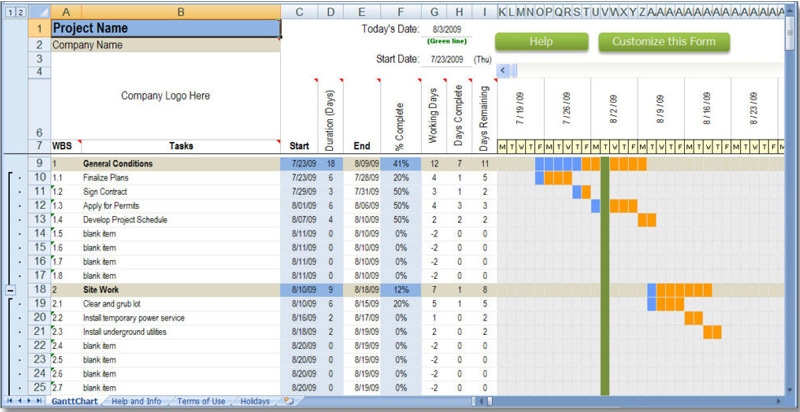
Task: Click the Gantt timeline scrollbar thumb
Action: (513, 70)
